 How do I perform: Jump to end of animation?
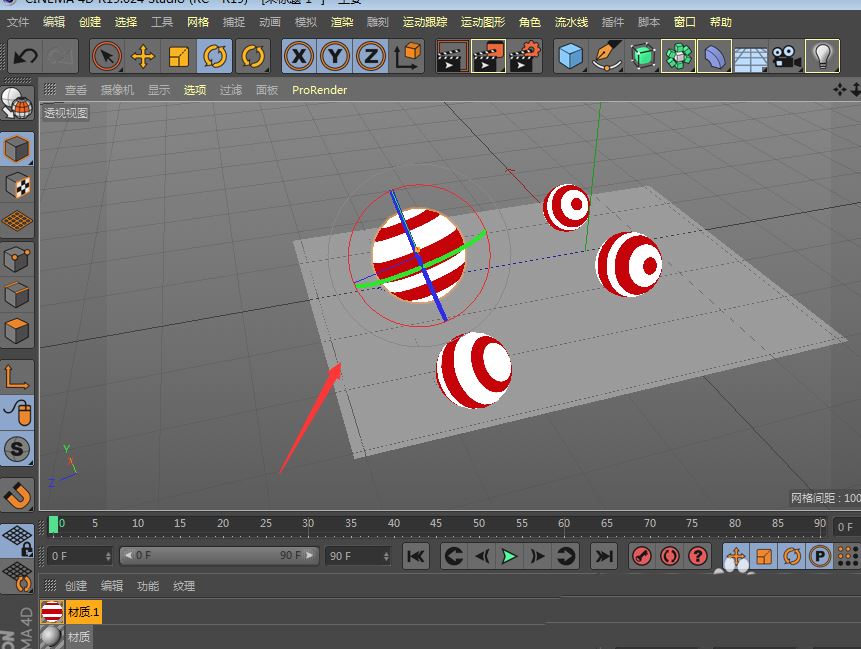click(x=604, y=556)
